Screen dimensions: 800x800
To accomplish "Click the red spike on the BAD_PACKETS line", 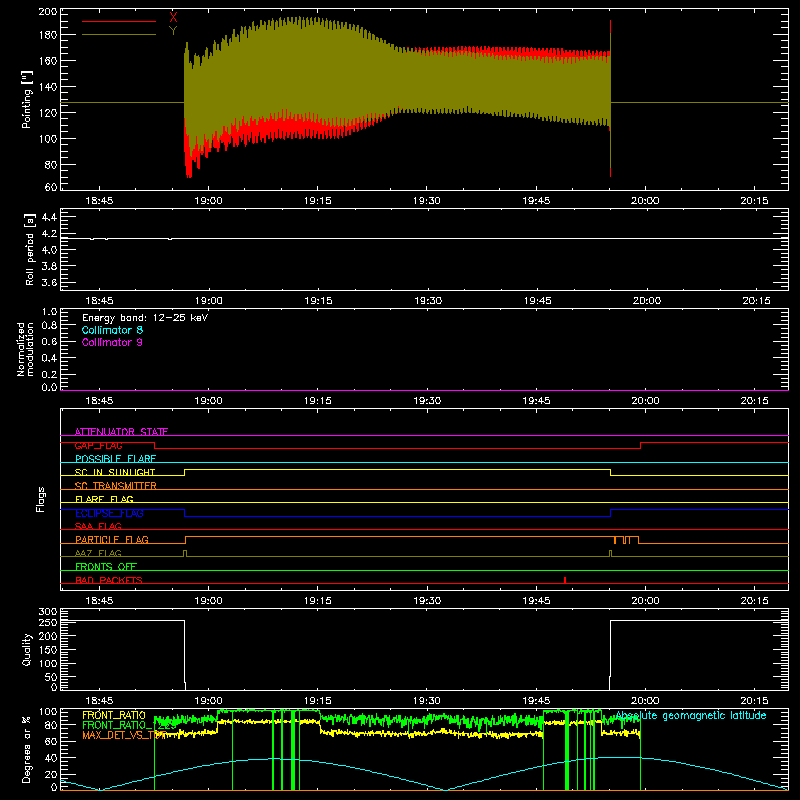I will coord(565,580).
